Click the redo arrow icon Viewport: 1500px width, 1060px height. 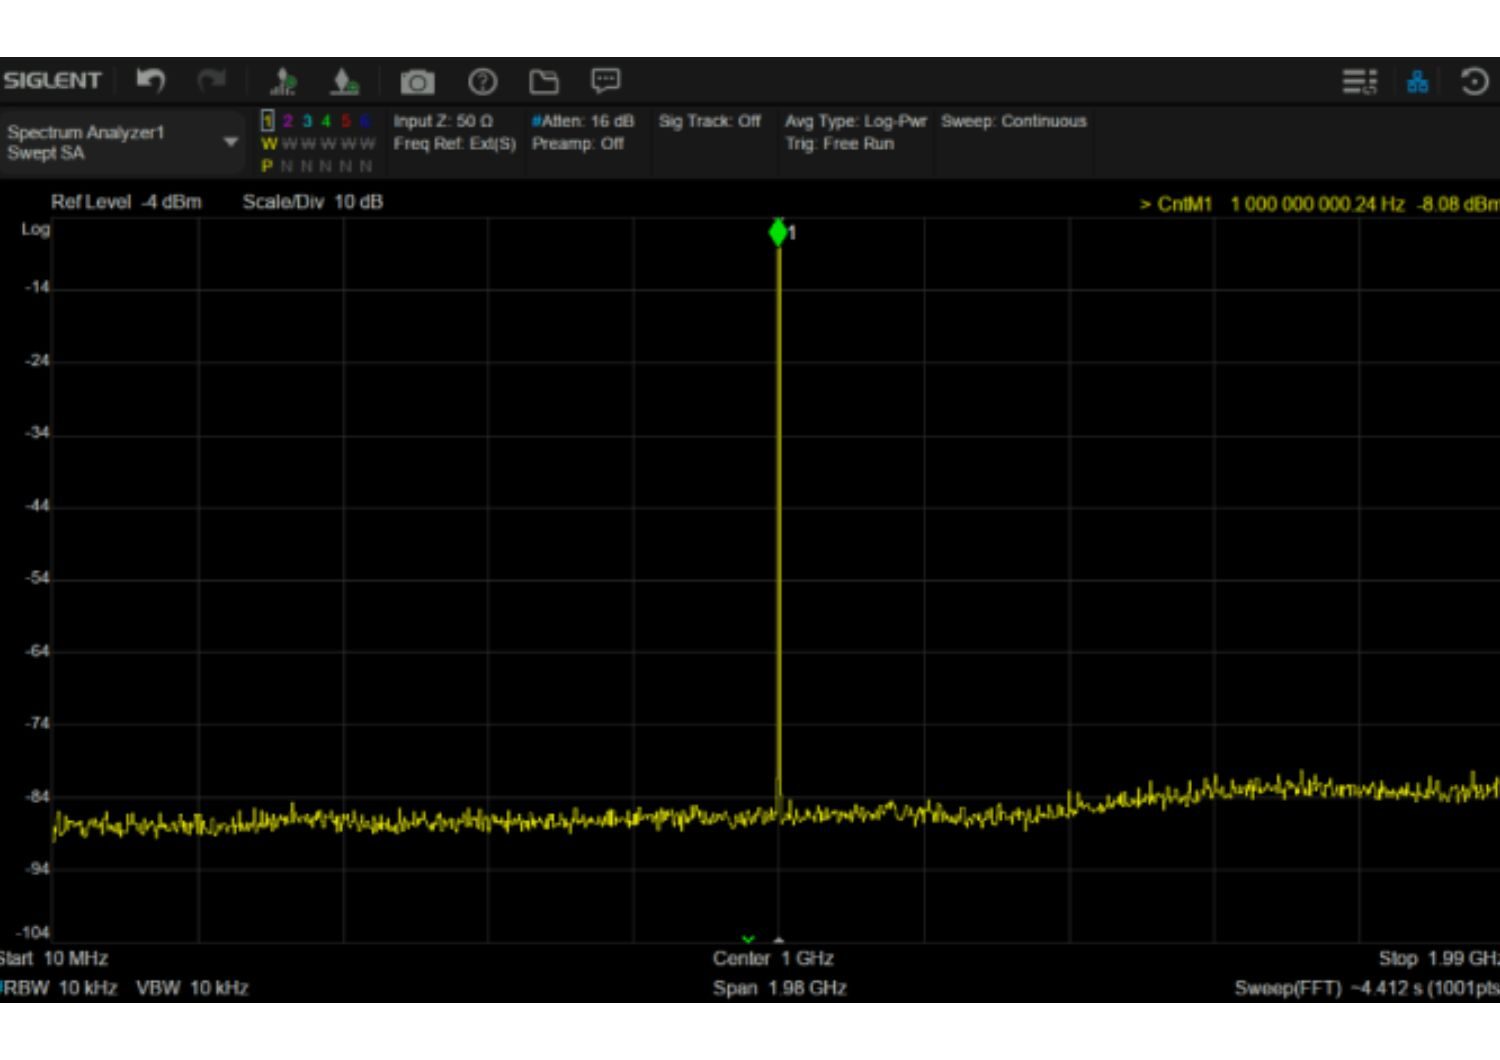pyautogui.click(x=211, y=80)
